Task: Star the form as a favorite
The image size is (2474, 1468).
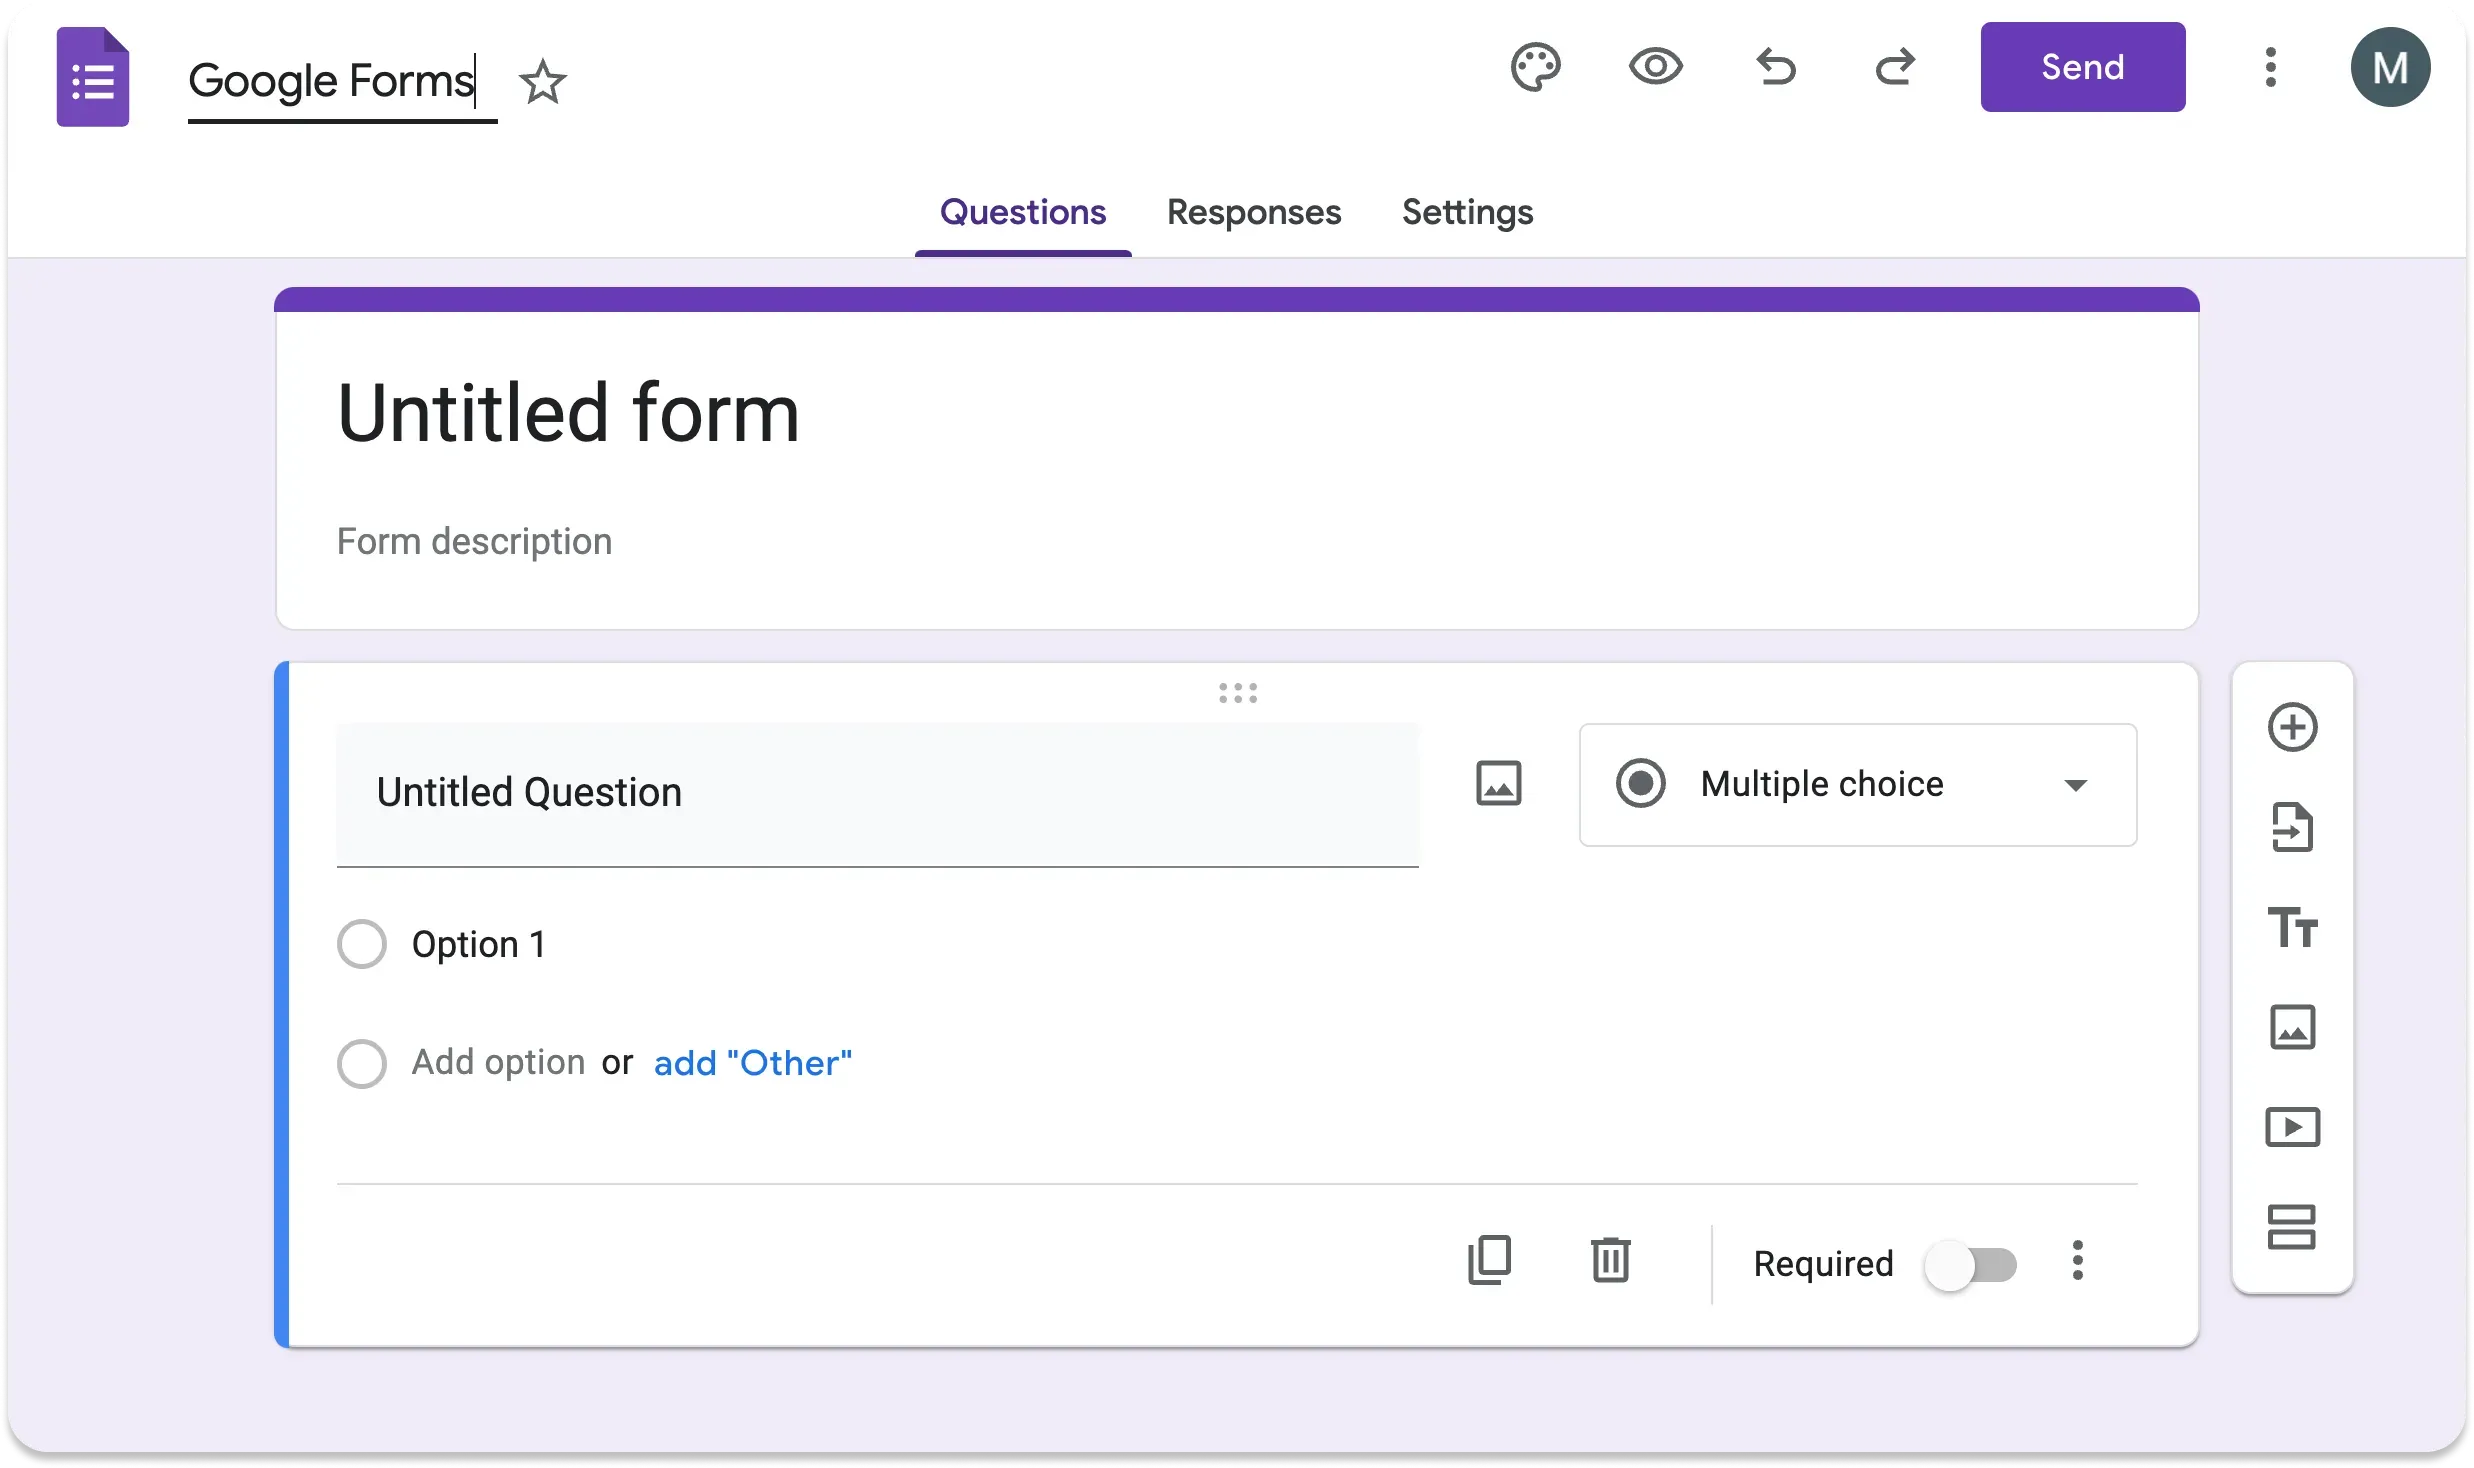Action: pyautogui.click(x=543, y=82)
